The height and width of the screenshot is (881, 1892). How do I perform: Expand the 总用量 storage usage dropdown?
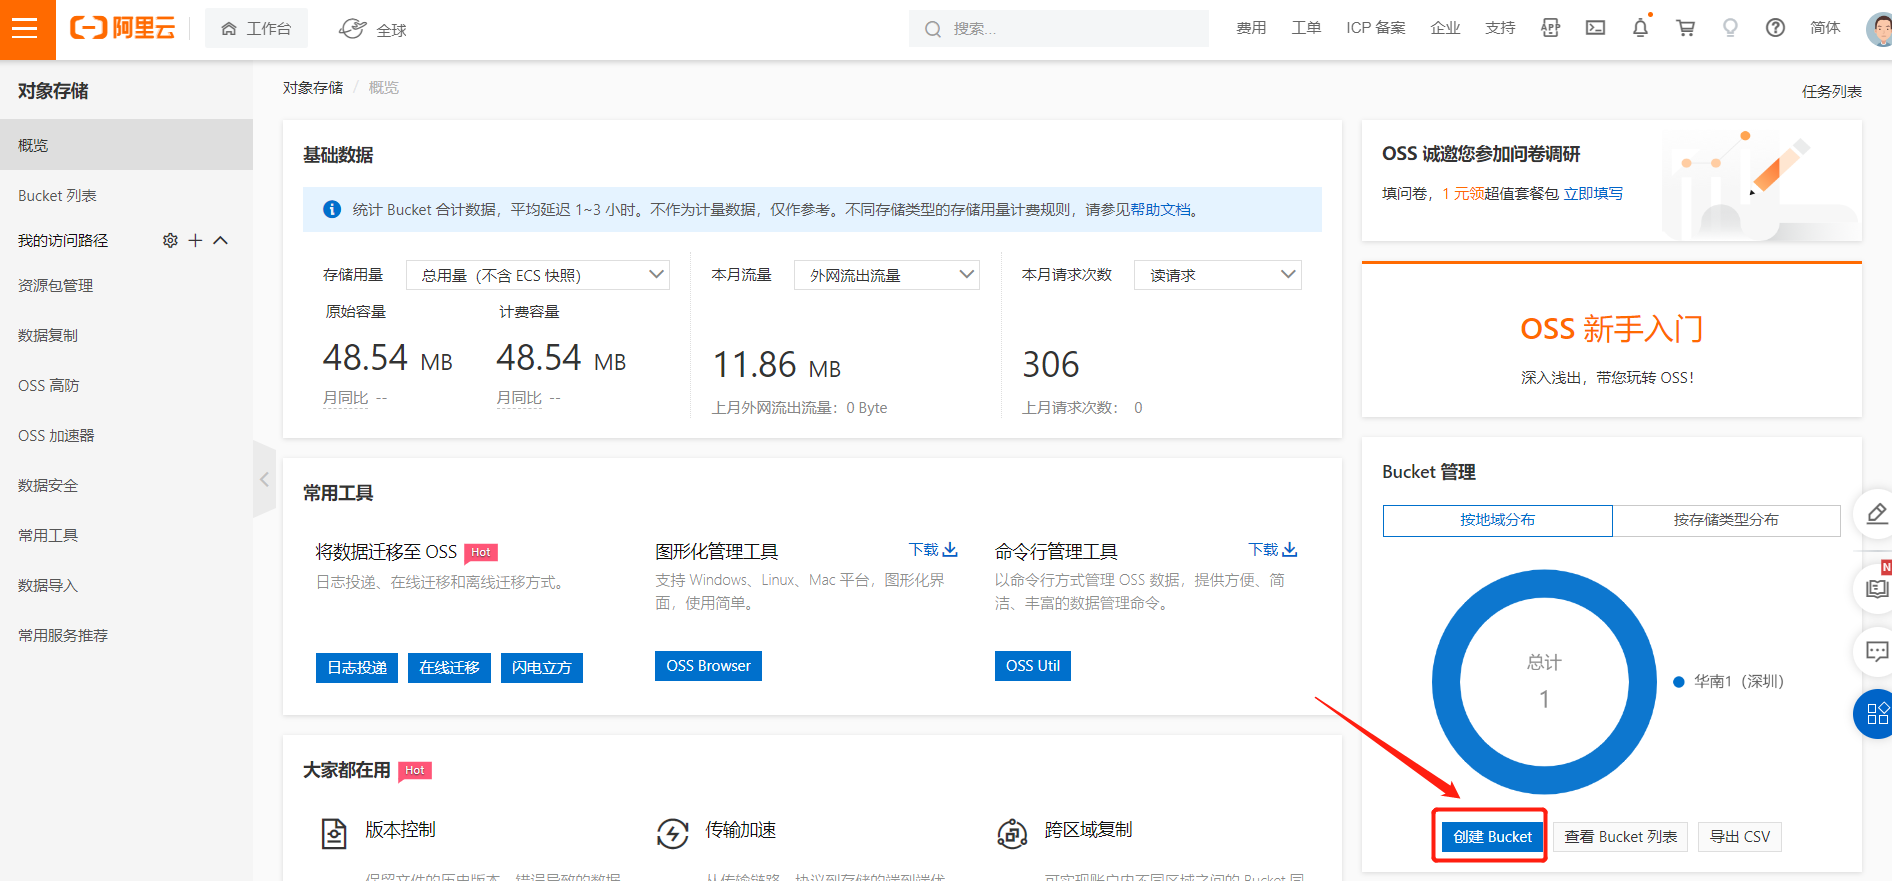[538, 275]
